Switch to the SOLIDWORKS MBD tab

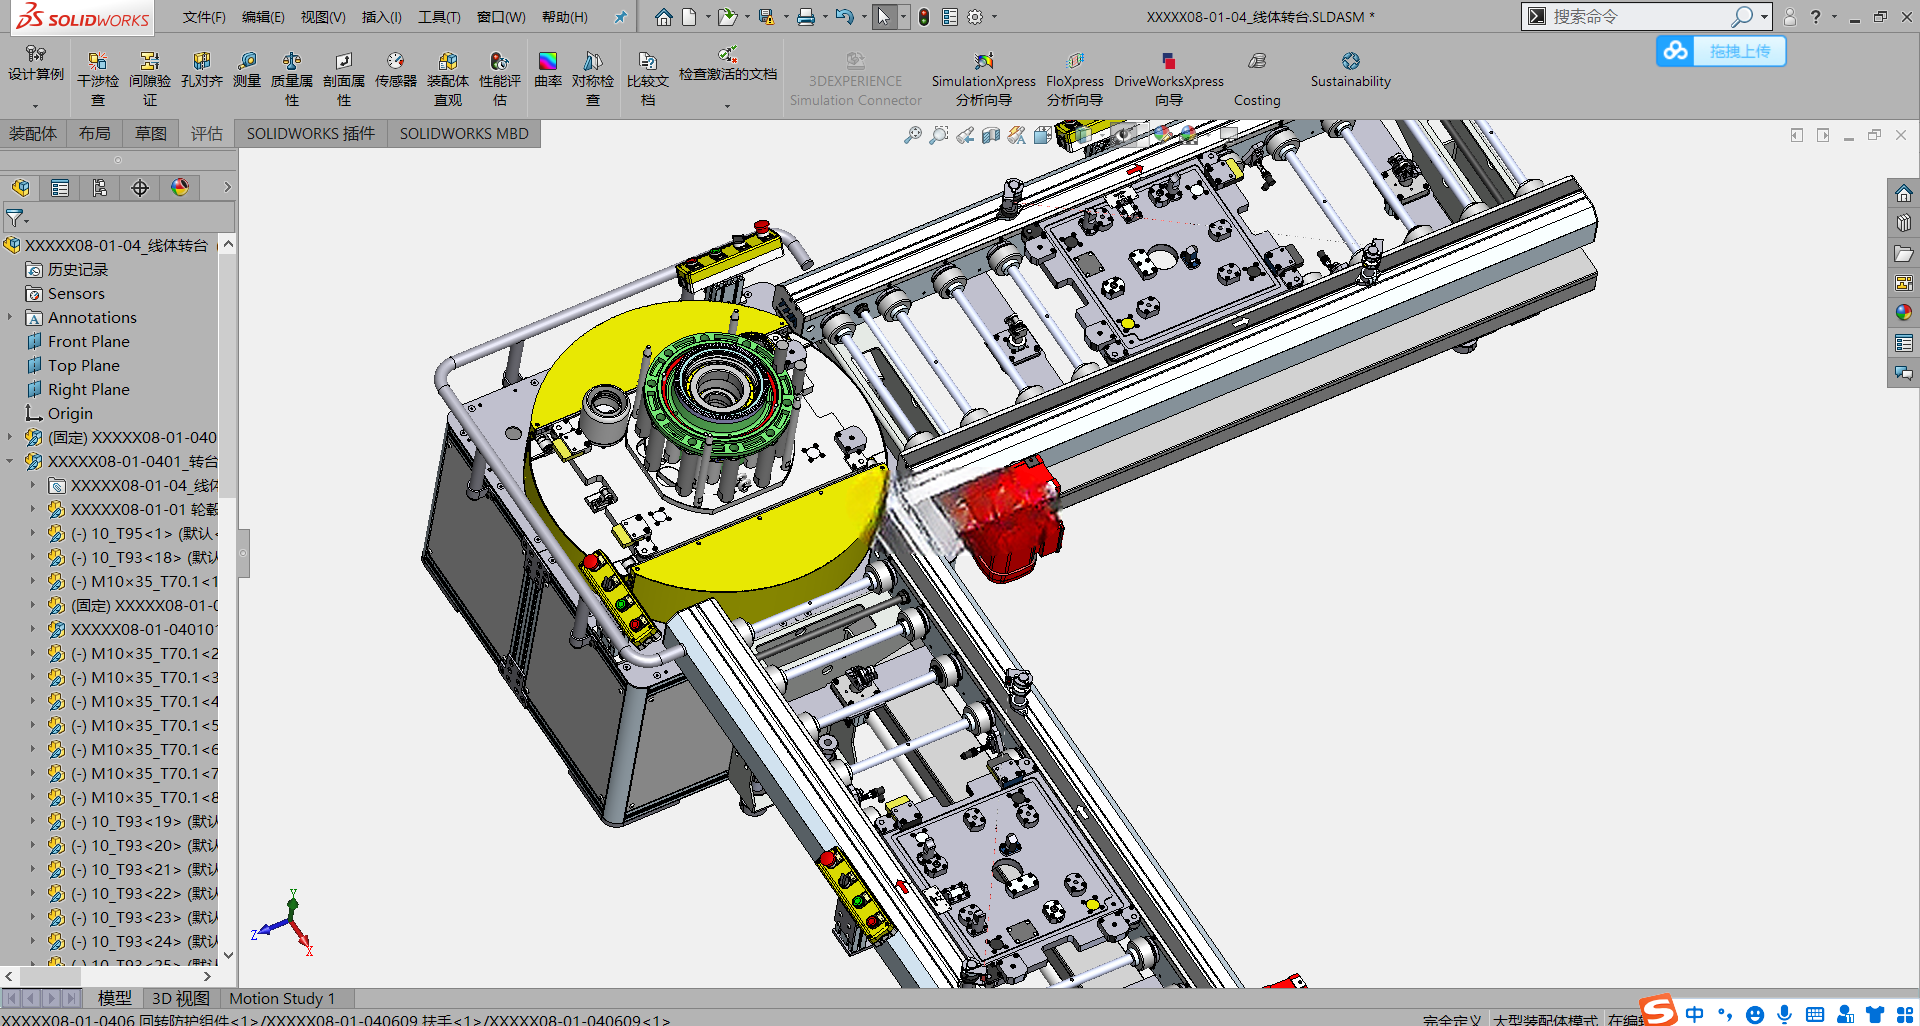tap(464, 134)
